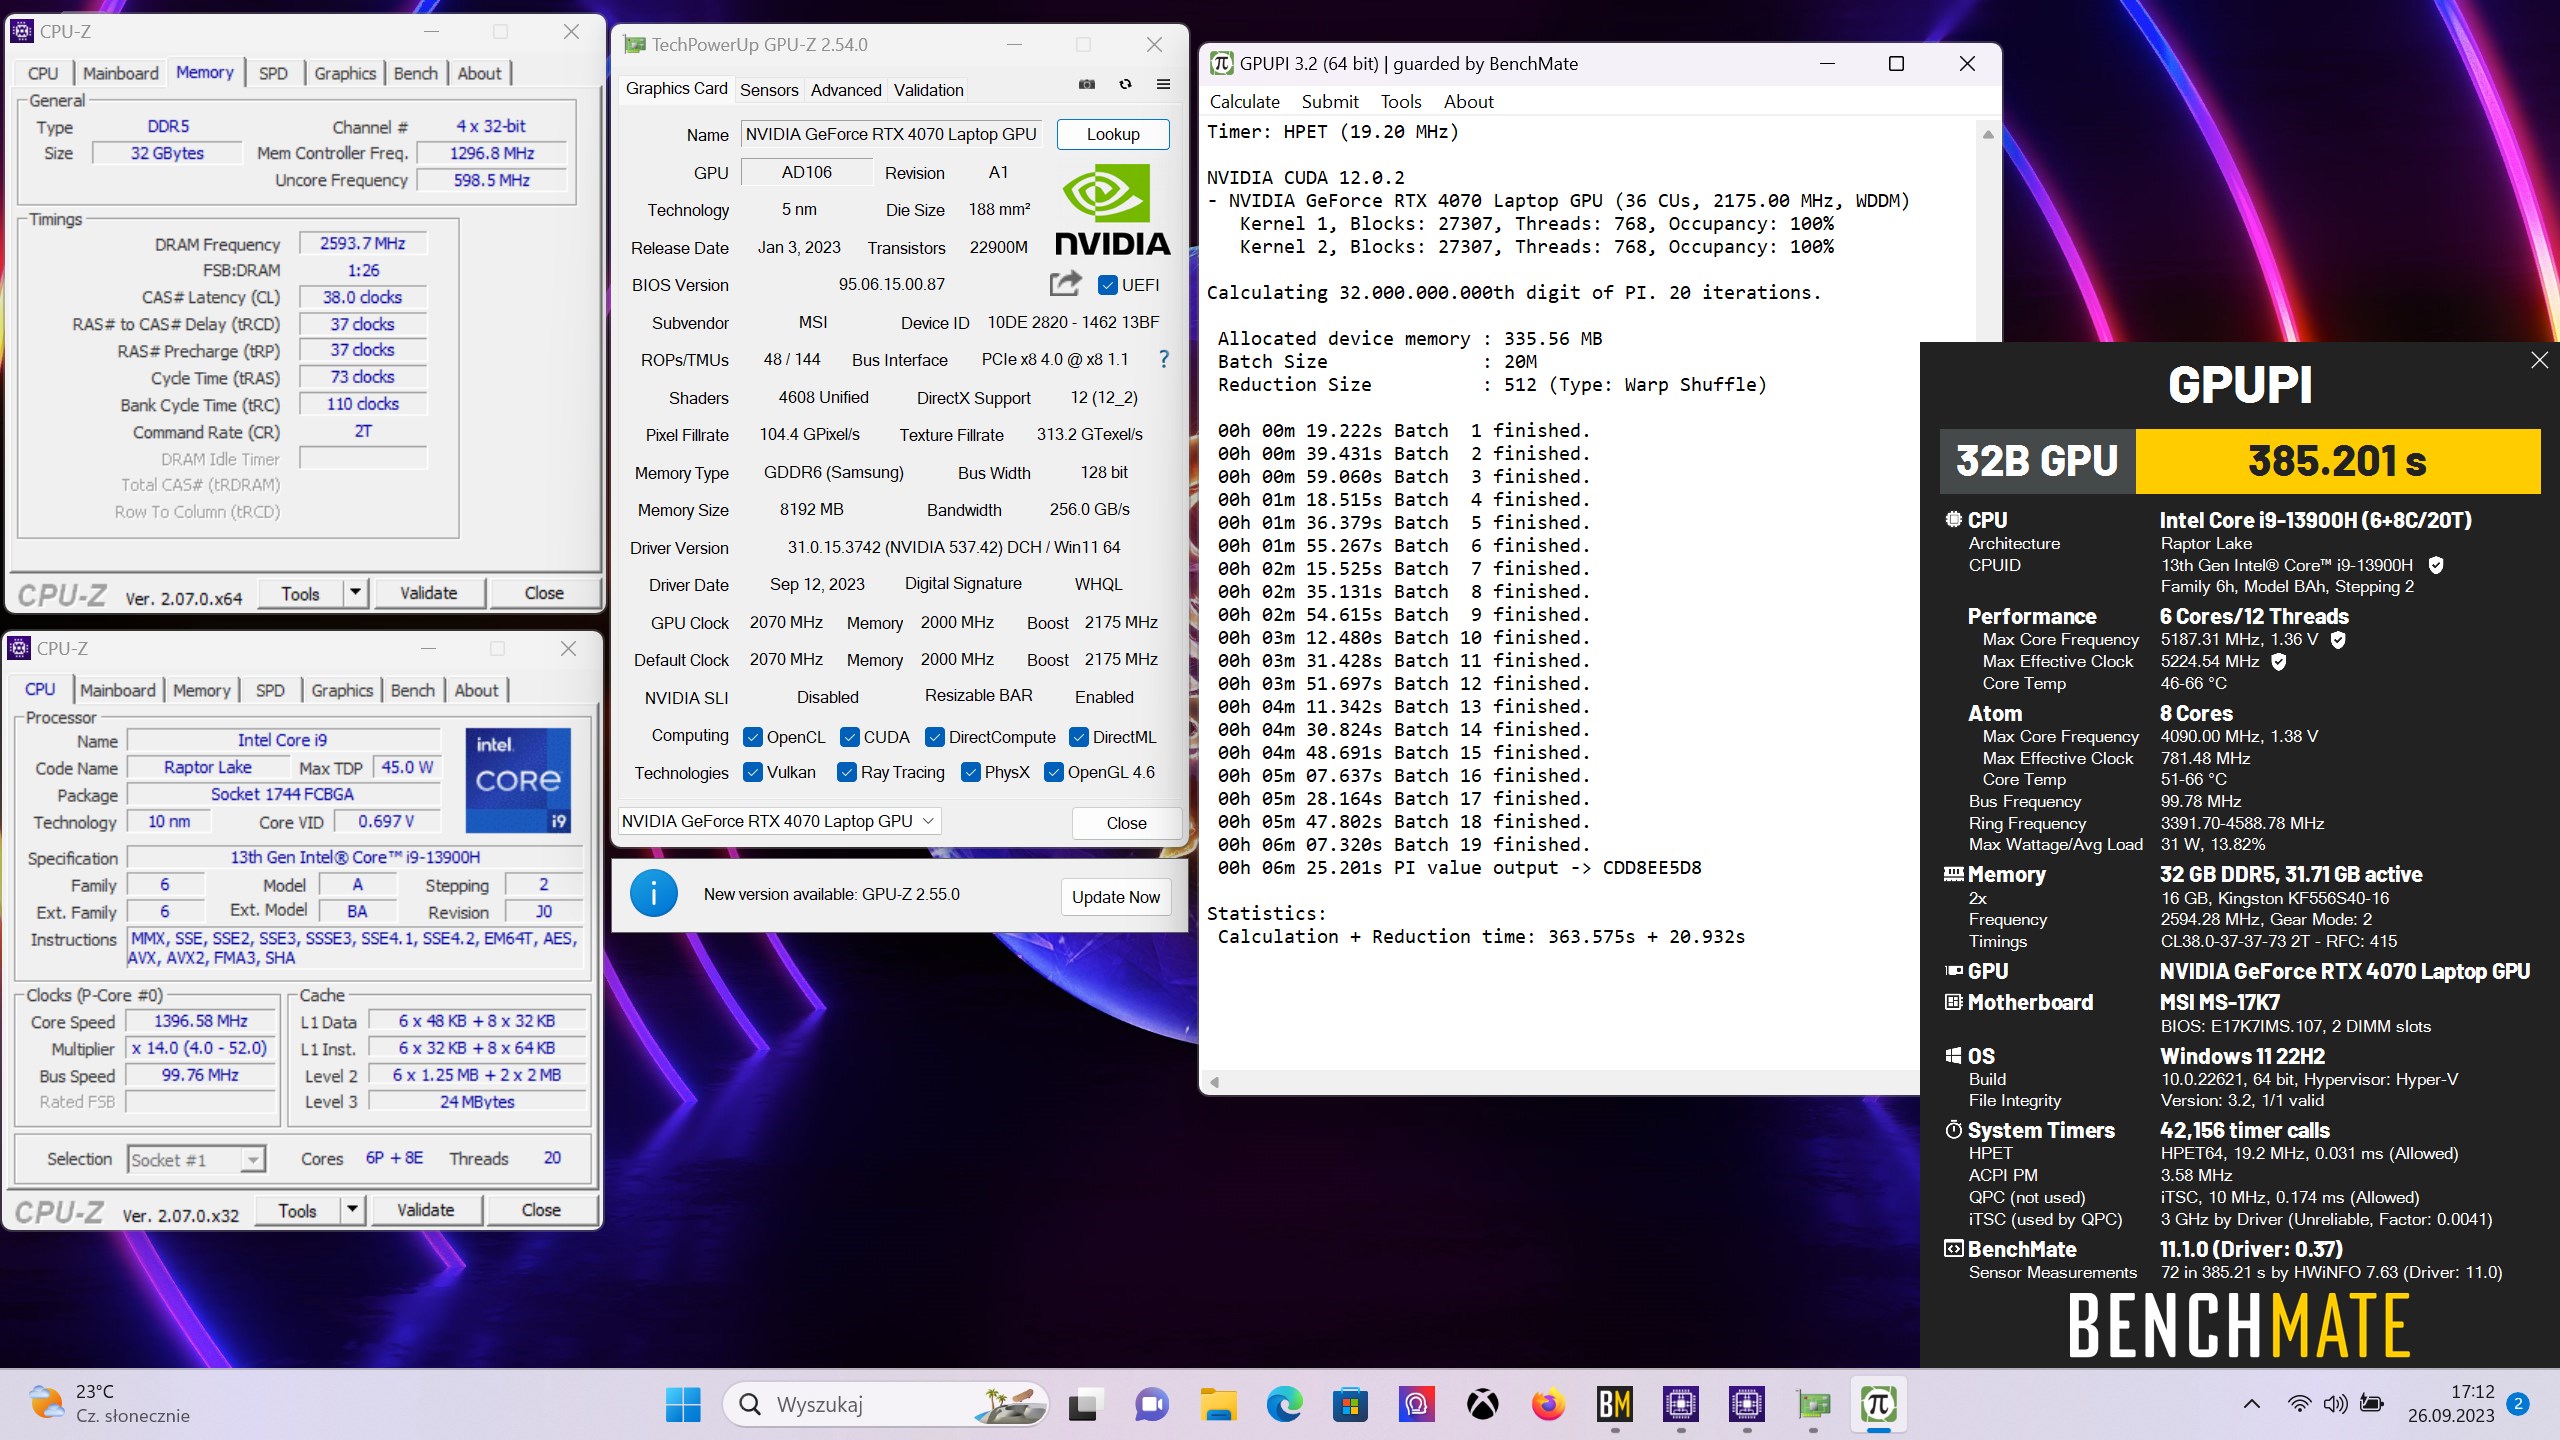Open Task View from the taskbar
This screenshot has height=1440, width=2560.
tap(1084, 1405)
